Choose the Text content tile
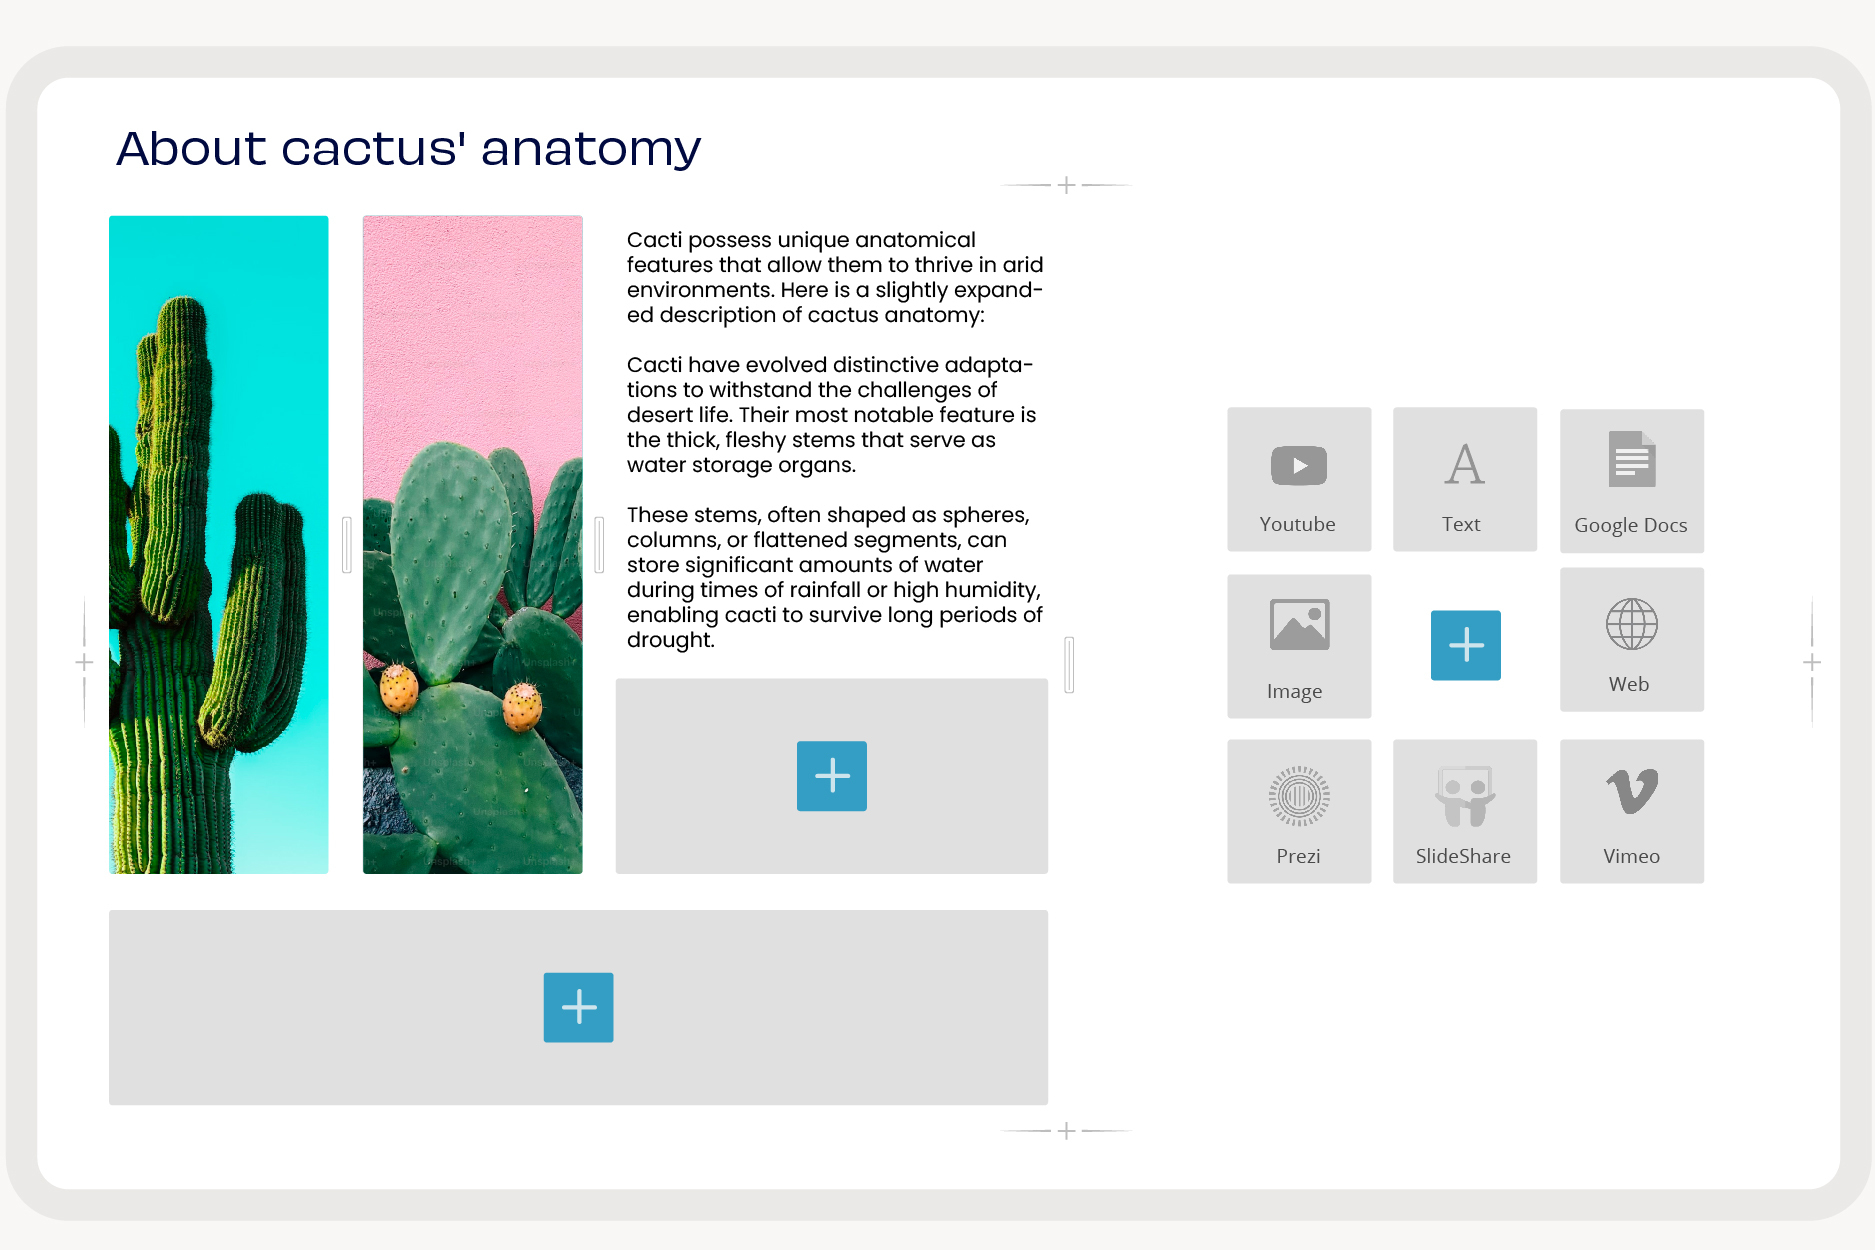 click(x=1464, y=479)
